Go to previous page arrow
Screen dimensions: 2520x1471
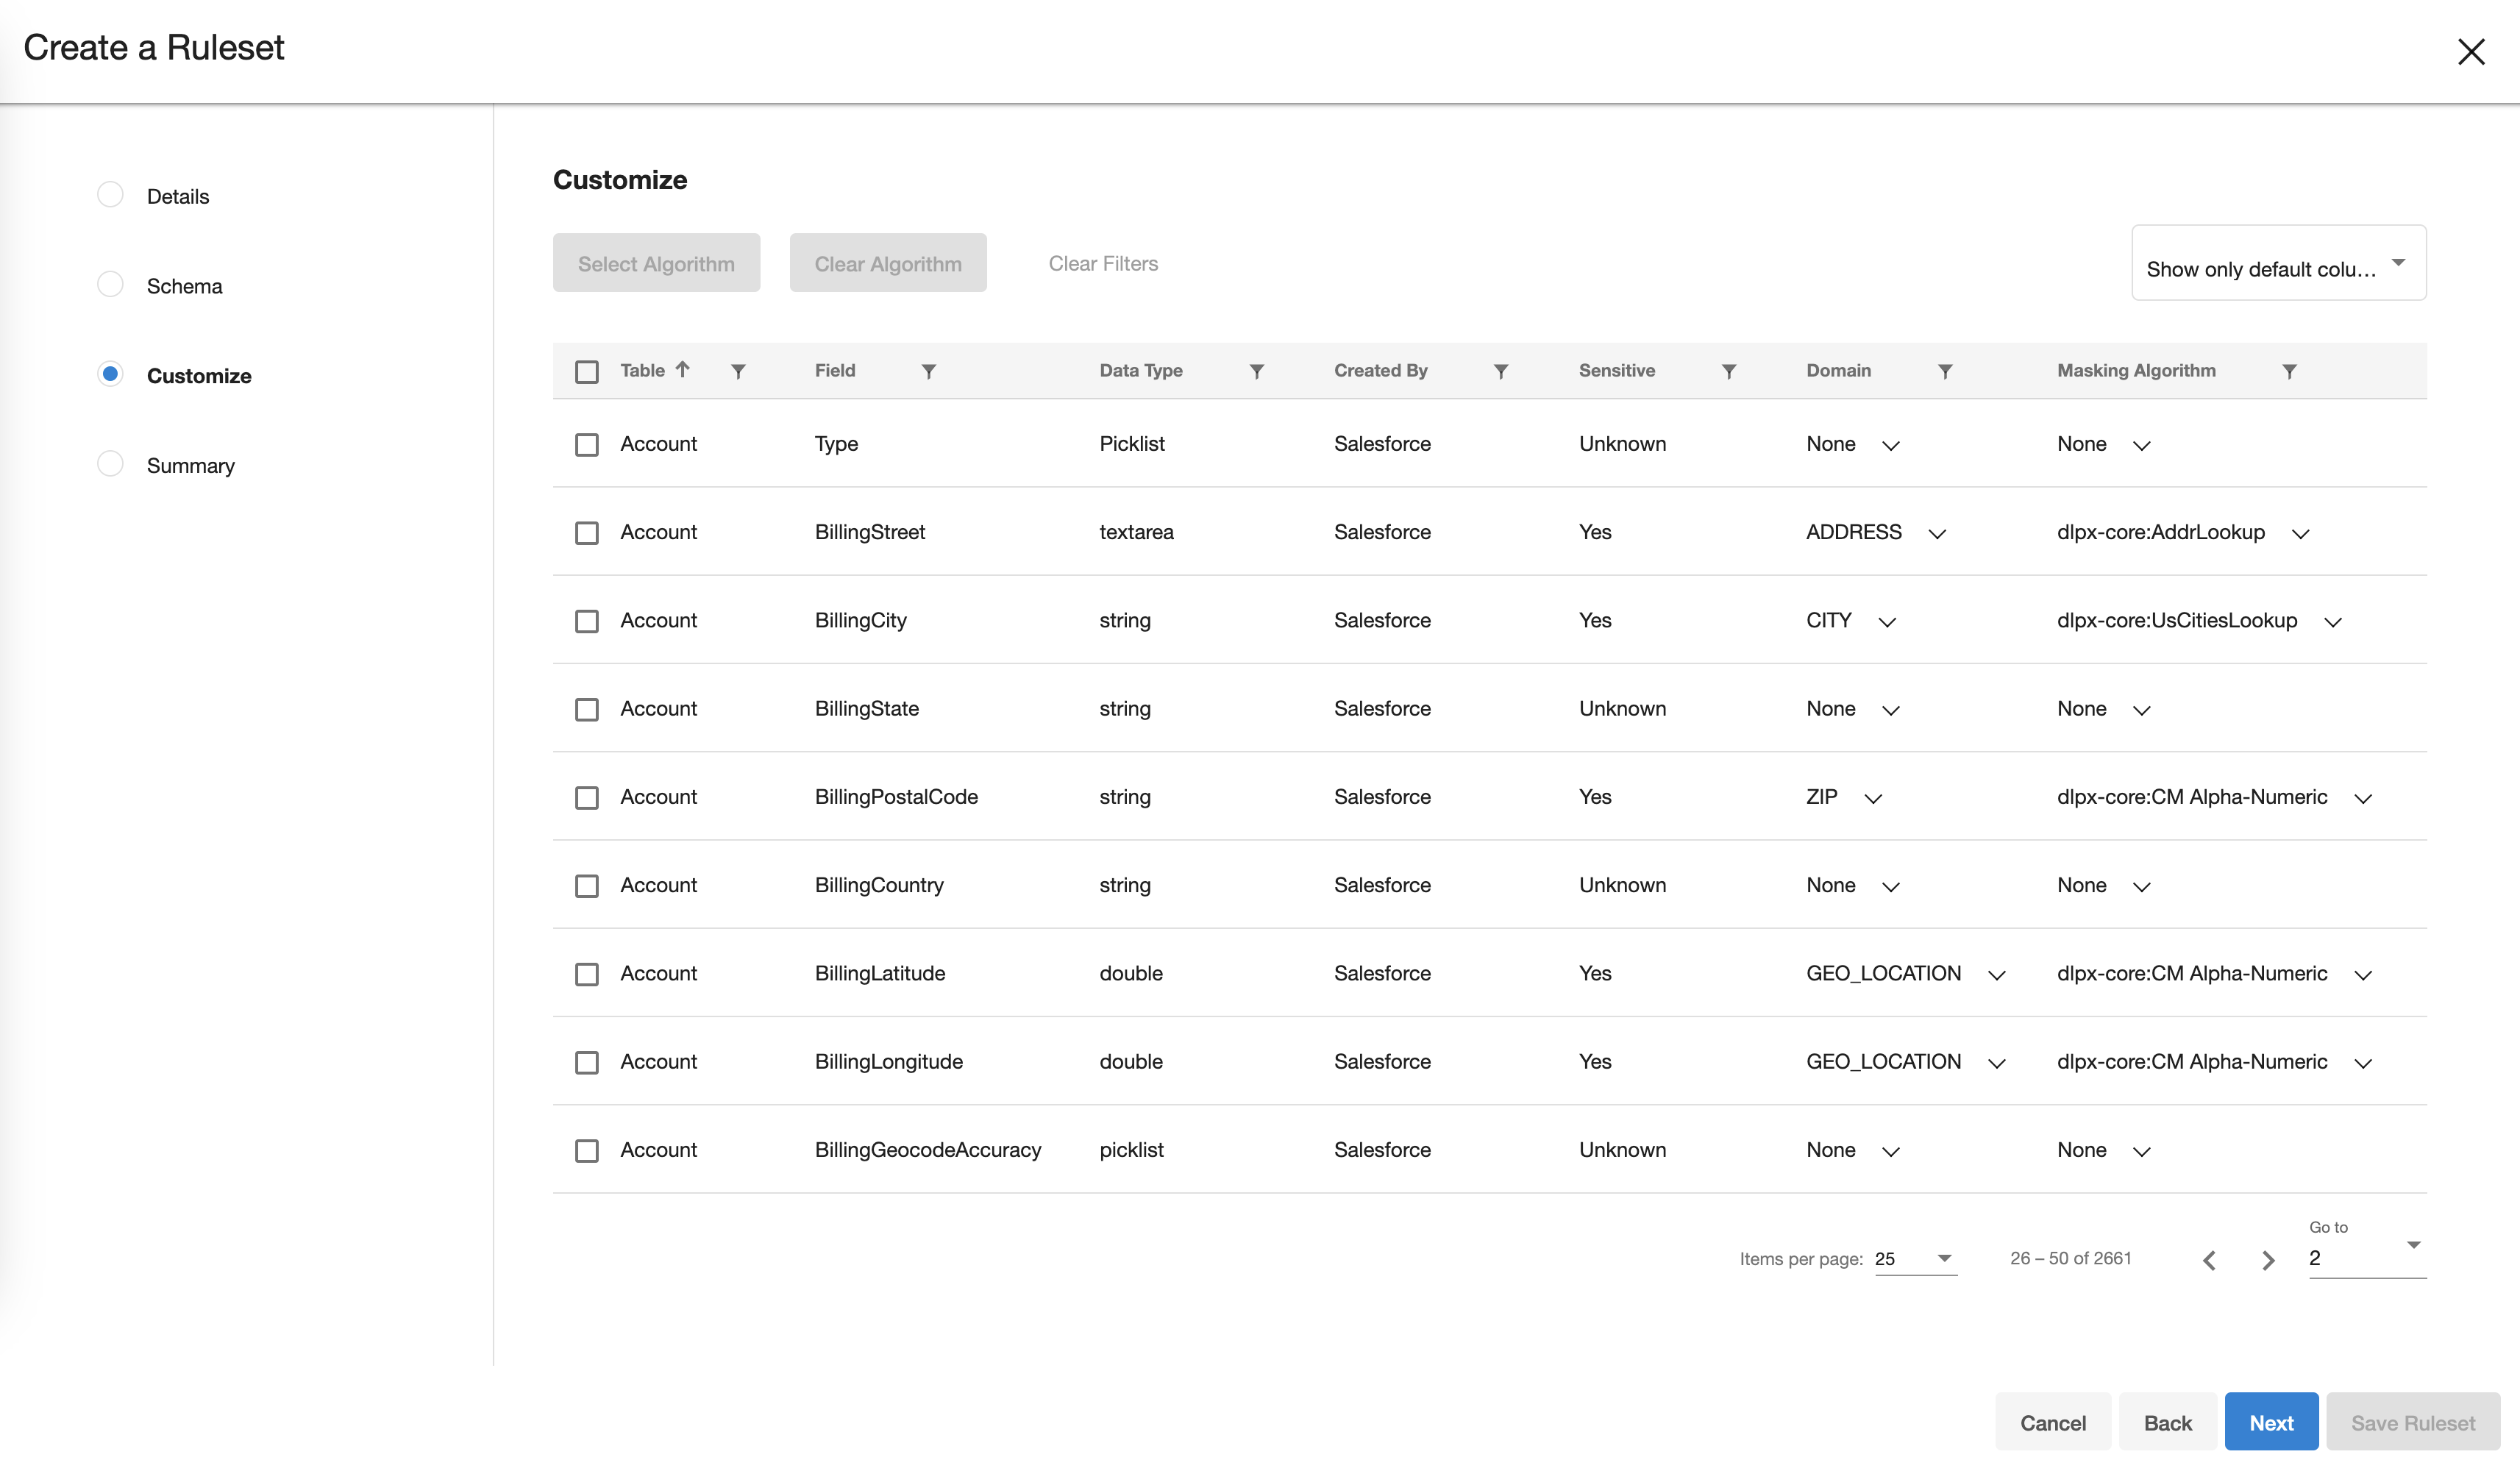click(x=2210, y=1260)
